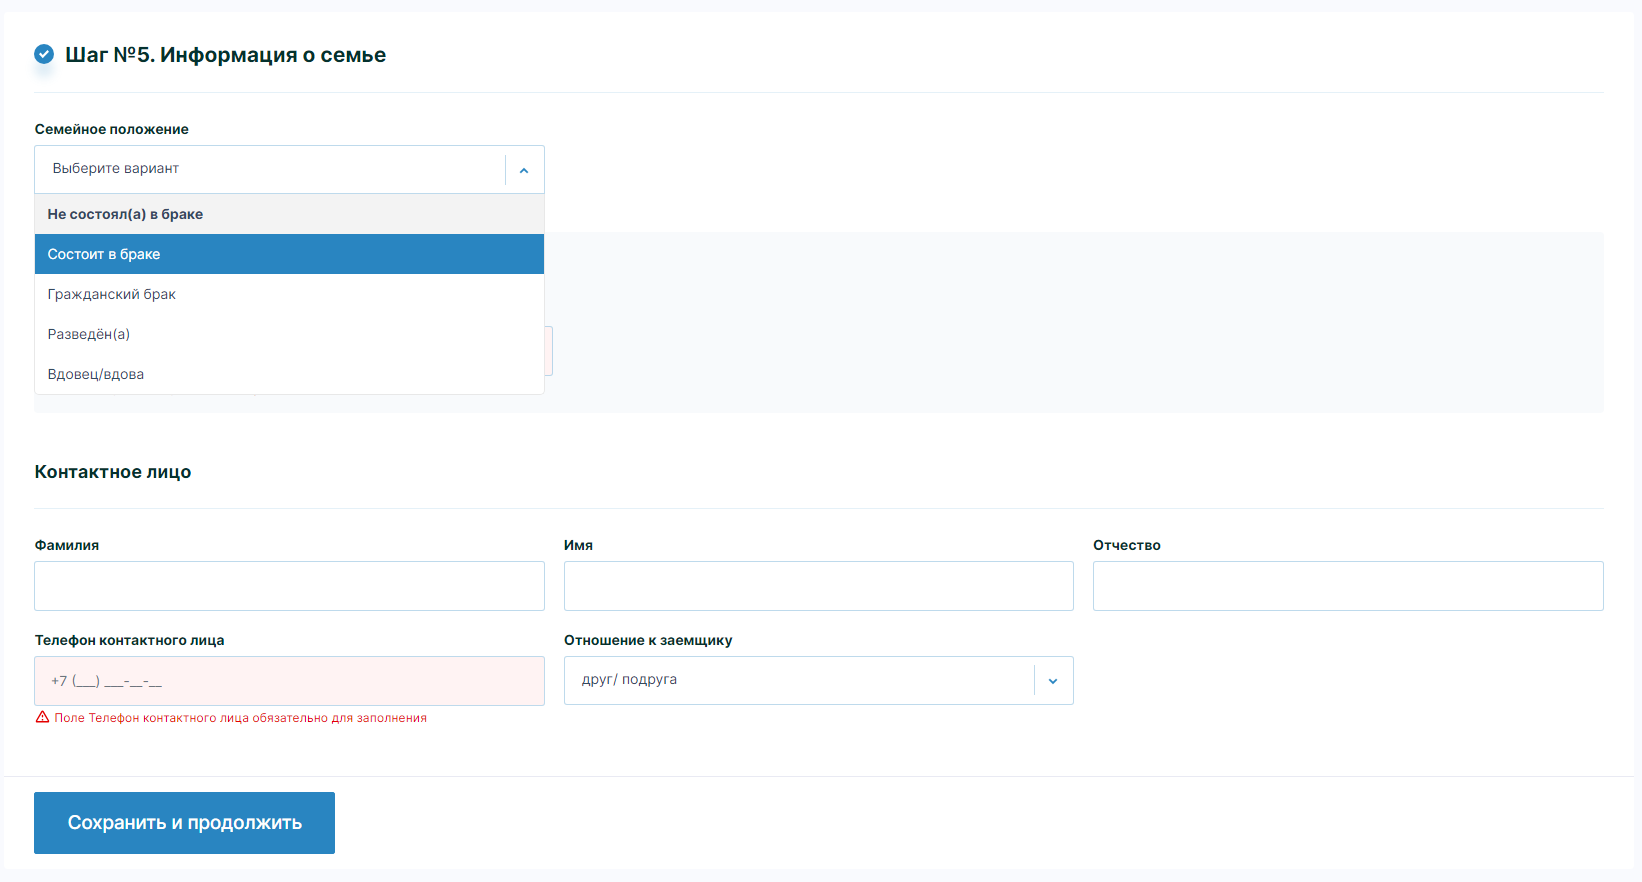
Task: Click the Выберите вариант placeholder field
Action: click(x=270, y=169)
